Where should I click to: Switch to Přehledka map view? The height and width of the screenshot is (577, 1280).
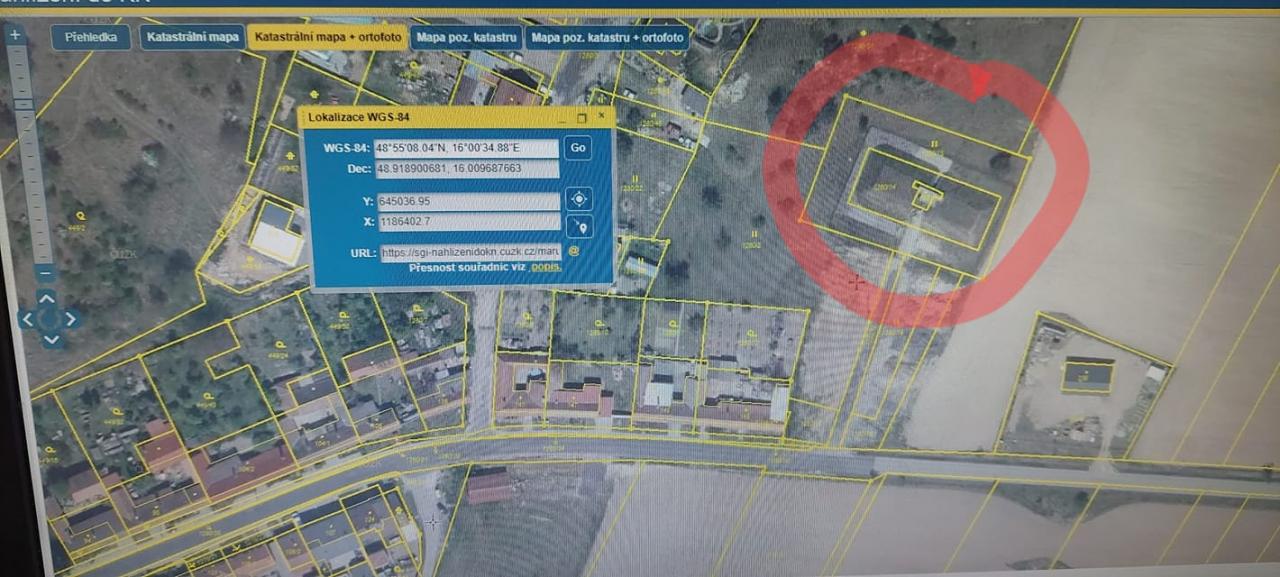pos(91,38)
